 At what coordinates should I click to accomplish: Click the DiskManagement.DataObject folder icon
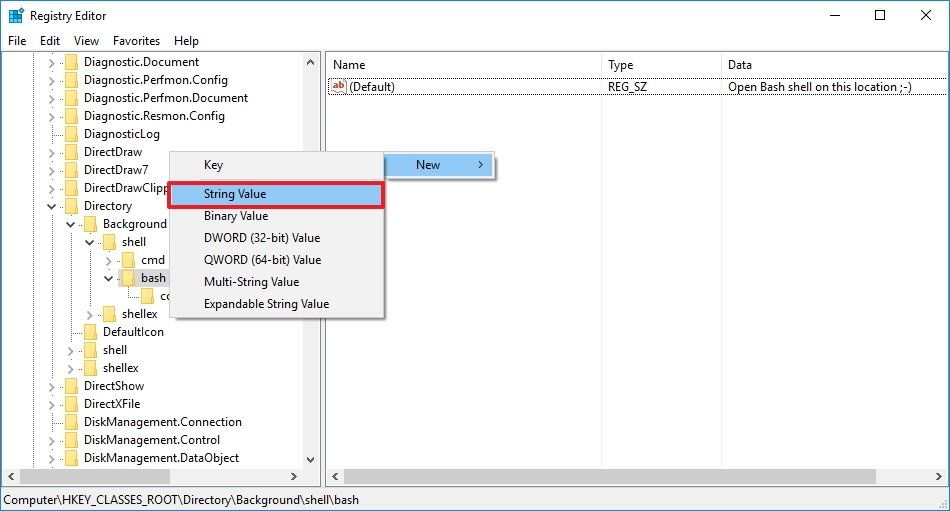[71, 458]
